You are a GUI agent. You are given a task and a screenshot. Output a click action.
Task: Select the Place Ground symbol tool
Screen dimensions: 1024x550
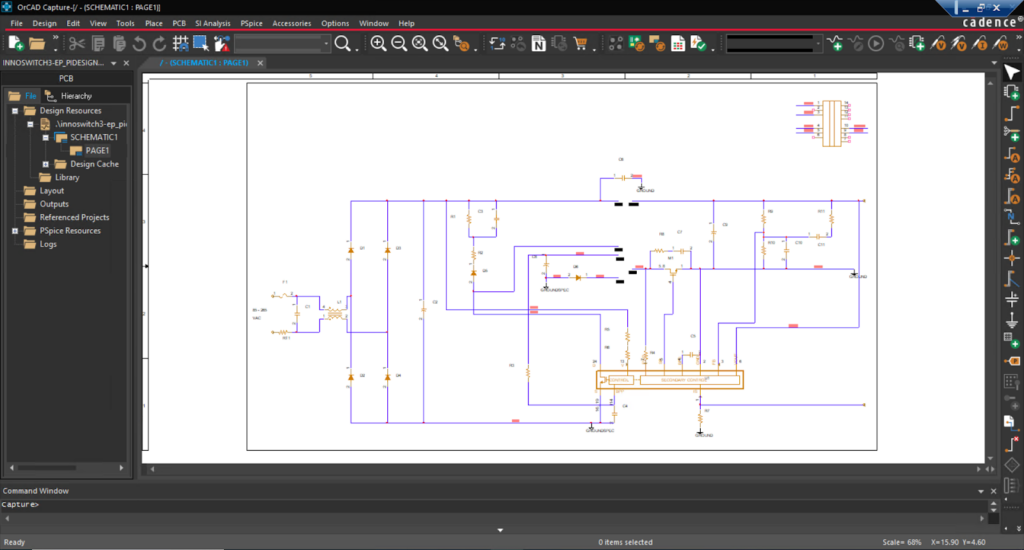point(1012,320)
